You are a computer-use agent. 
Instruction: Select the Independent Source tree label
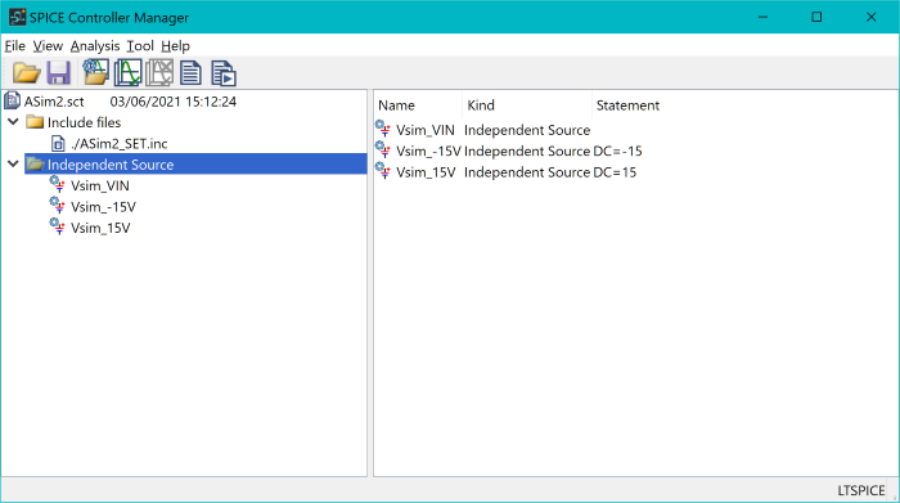click(110, 165)
